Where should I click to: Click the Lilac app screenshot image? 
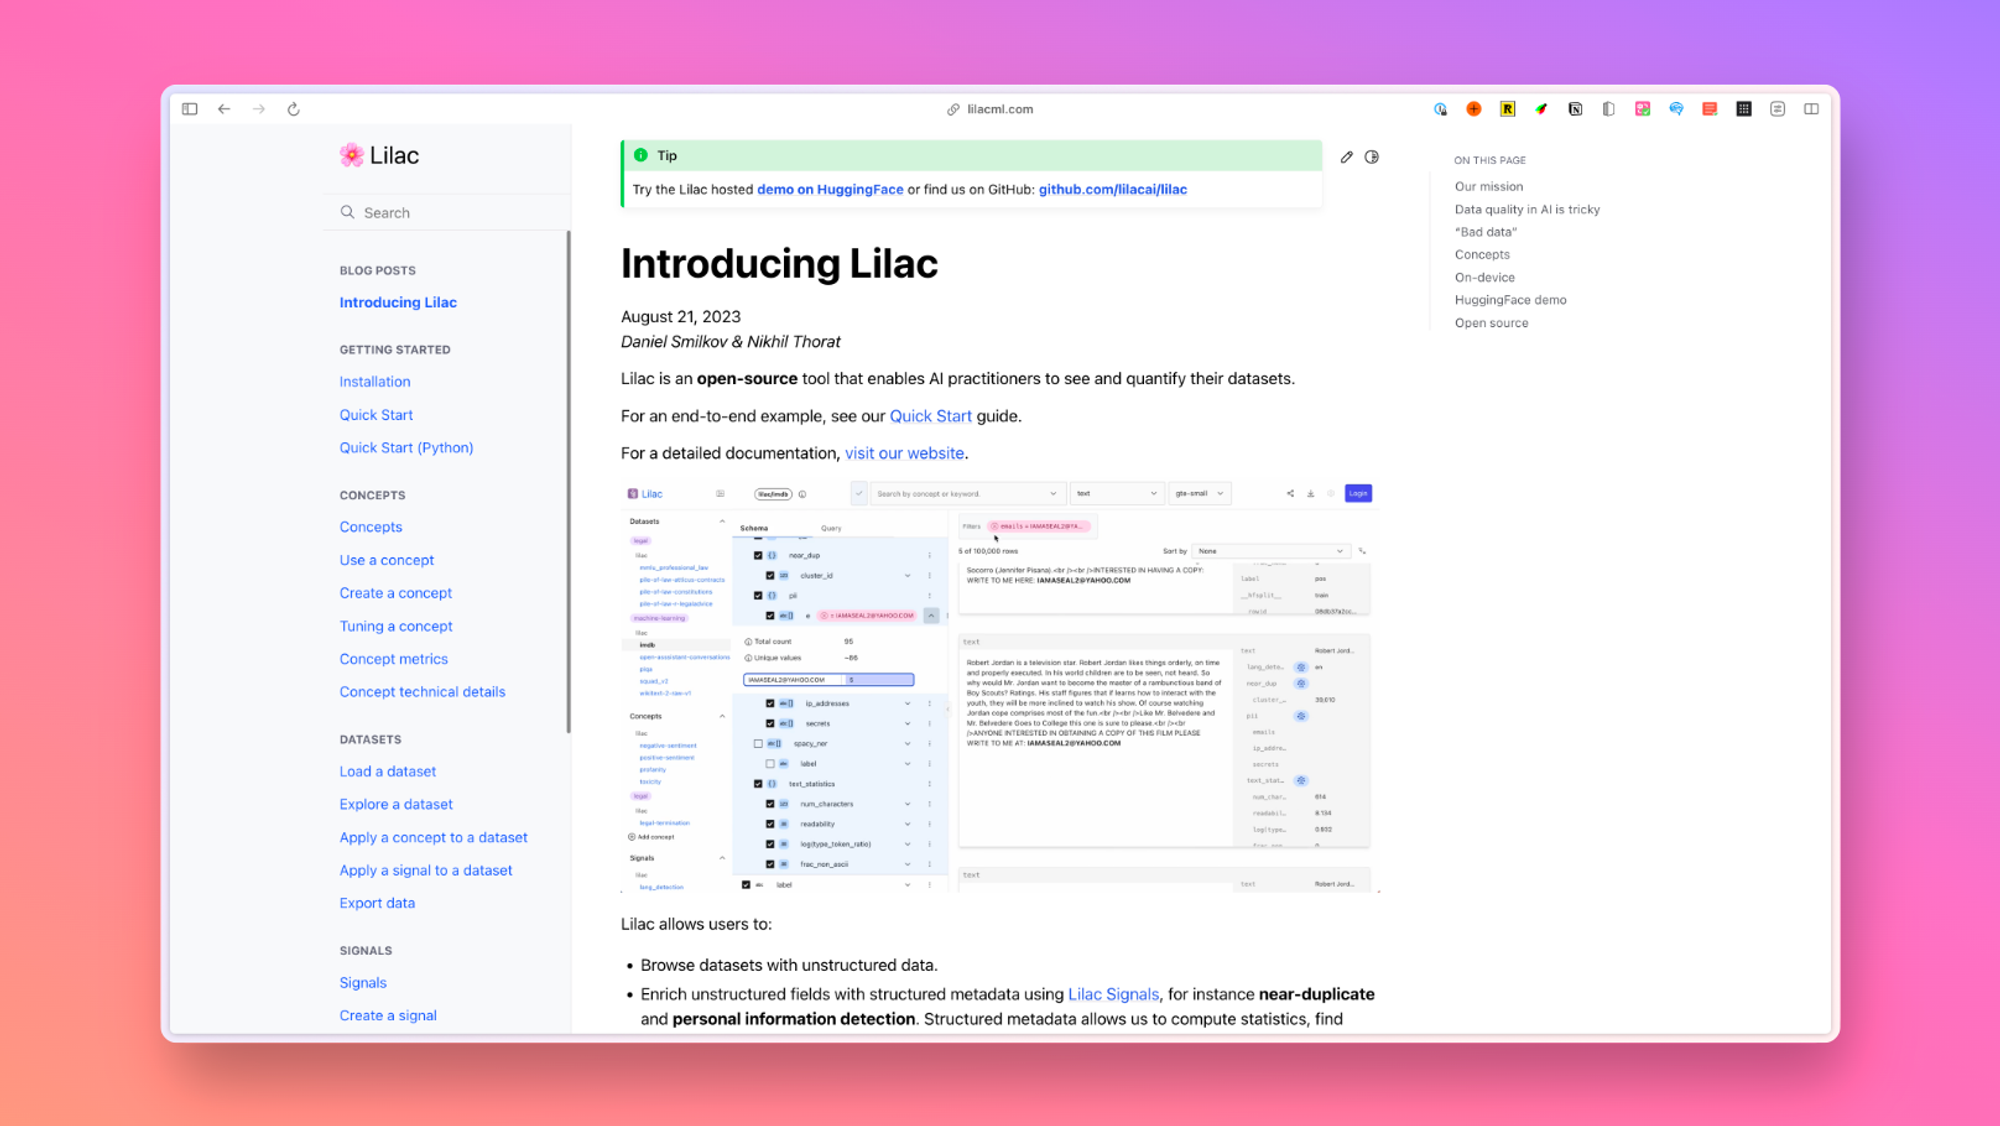[x=1000, y=687]
